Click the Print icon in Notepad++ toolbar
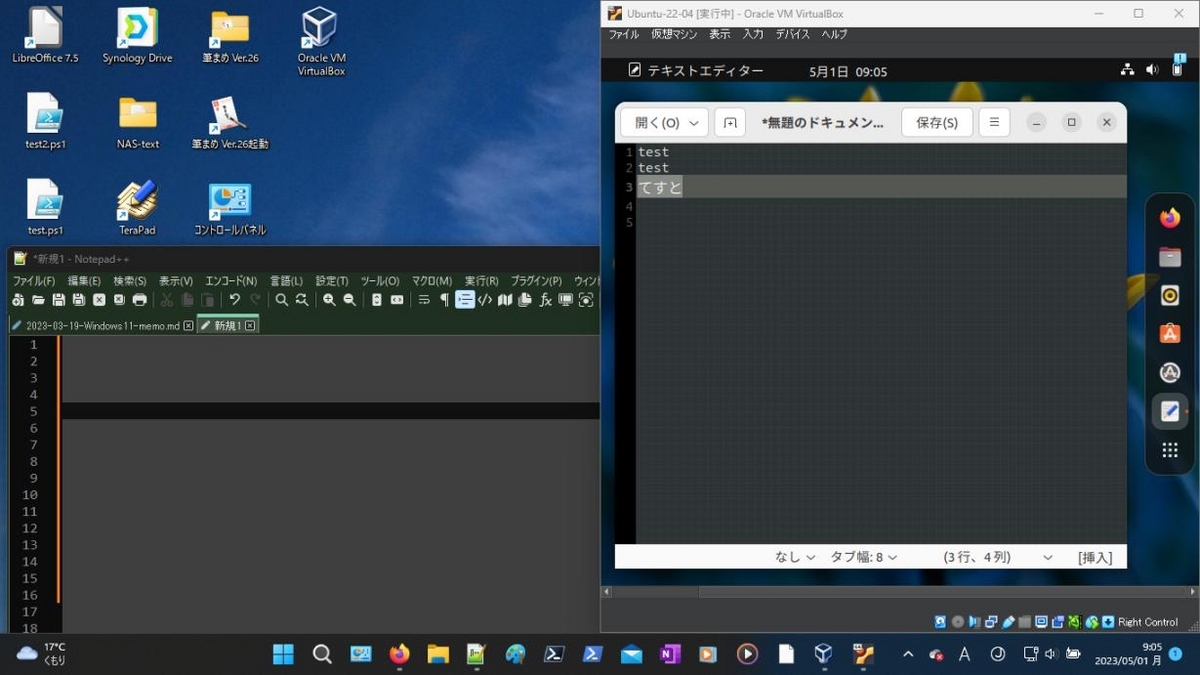The width and height of the screenshot is (1200, 675). (139, 300)
